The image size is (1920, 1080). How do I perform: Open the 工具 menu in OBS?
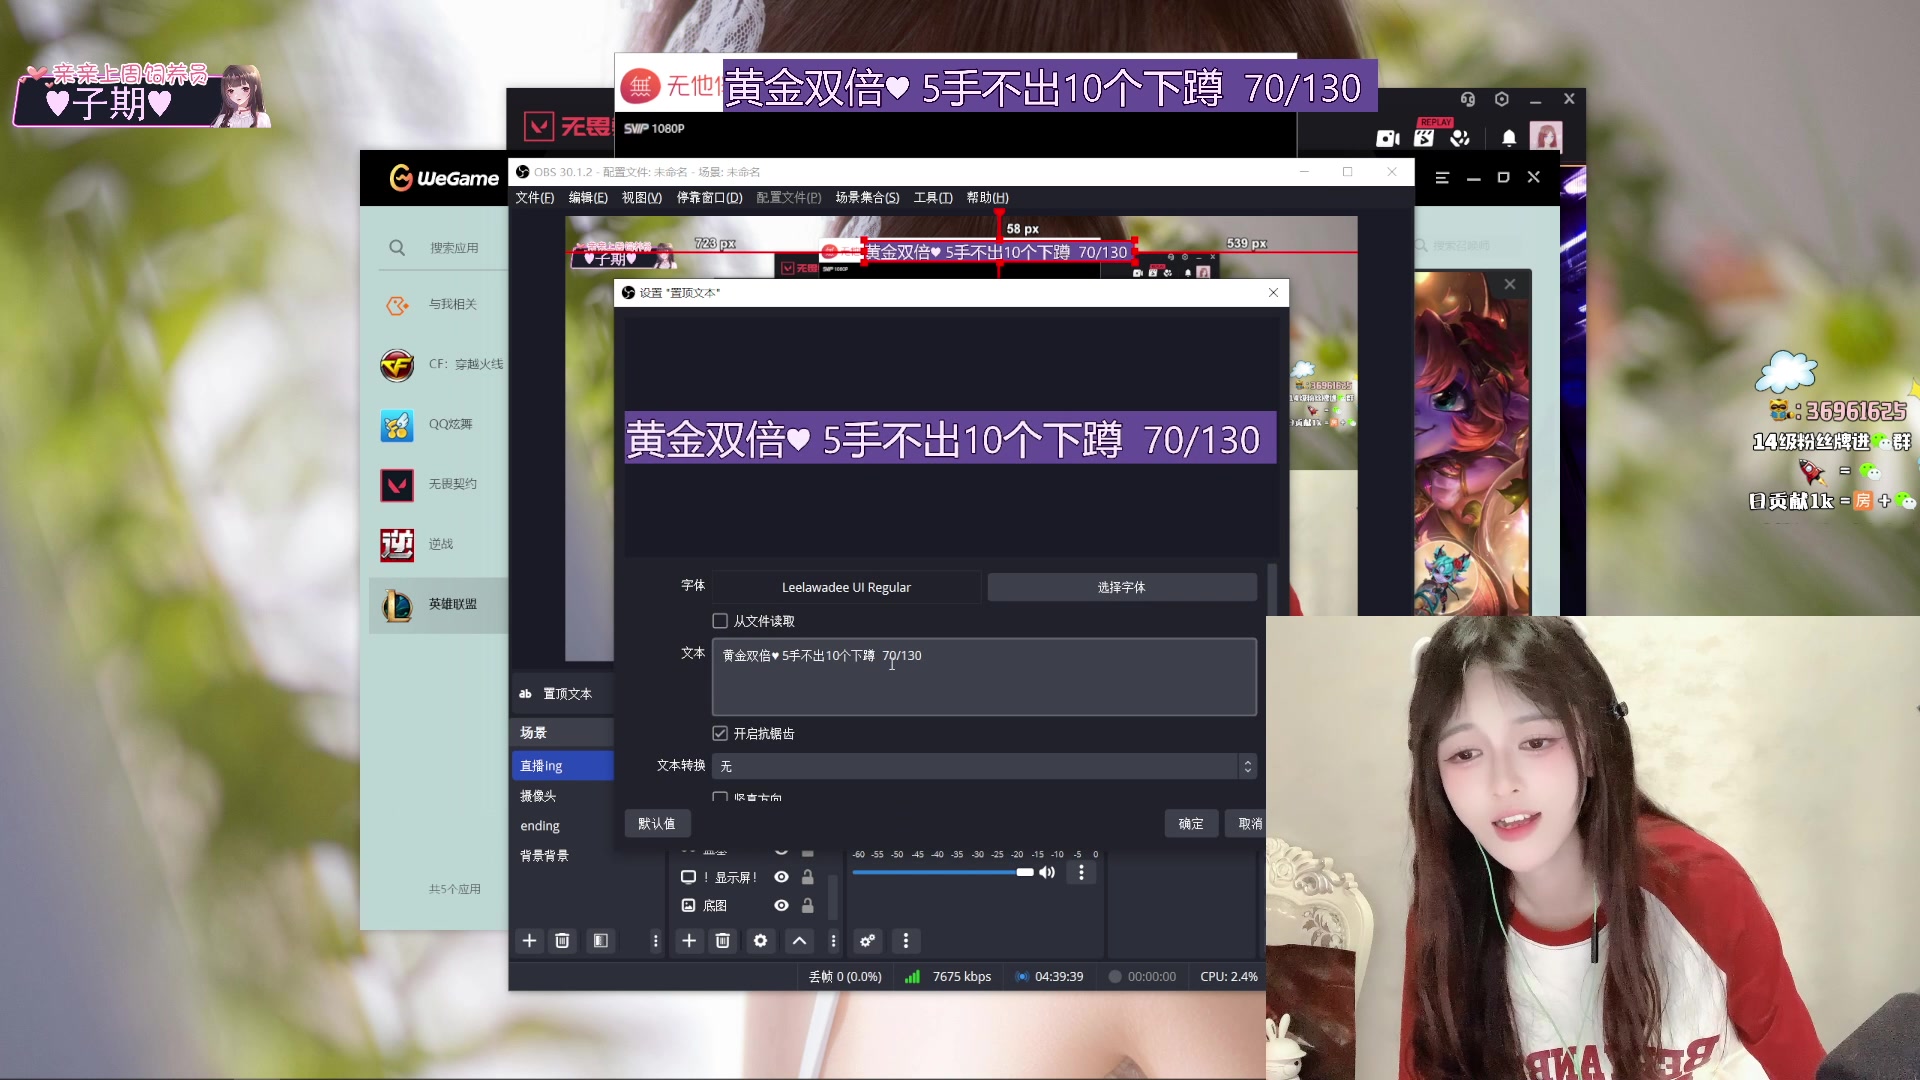tap(933, 198)
